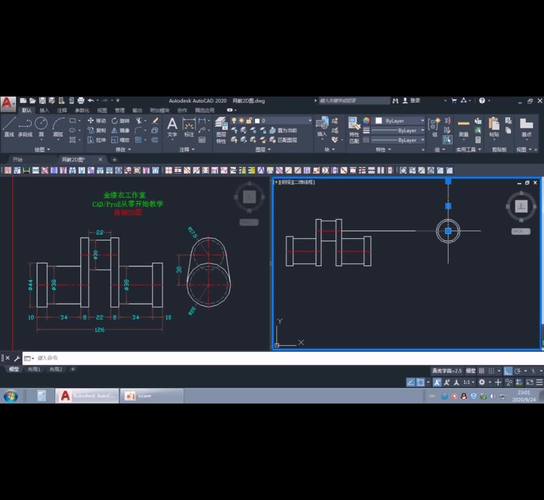Add a new drawing tab with plus
This screenshot has width=544, height=500.
coord(114,160)
